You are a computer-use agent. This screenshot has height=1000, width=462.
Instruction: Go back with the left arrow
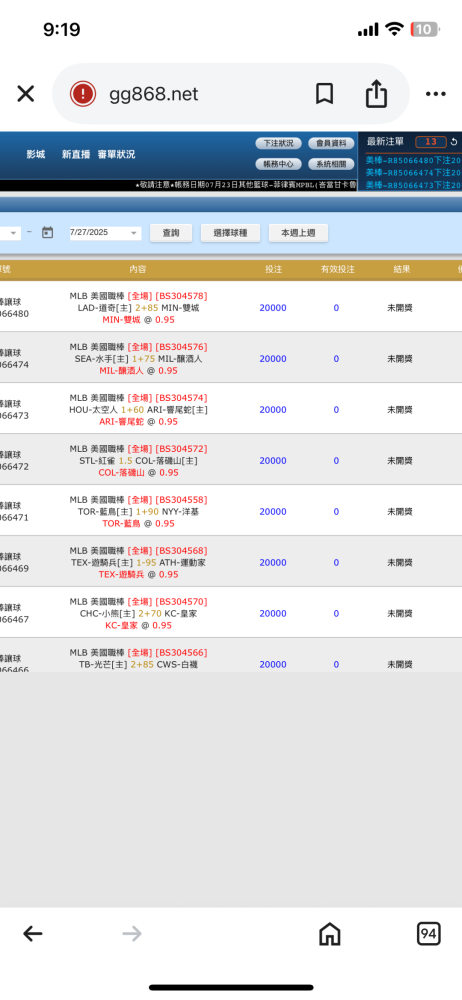[33, 934]
